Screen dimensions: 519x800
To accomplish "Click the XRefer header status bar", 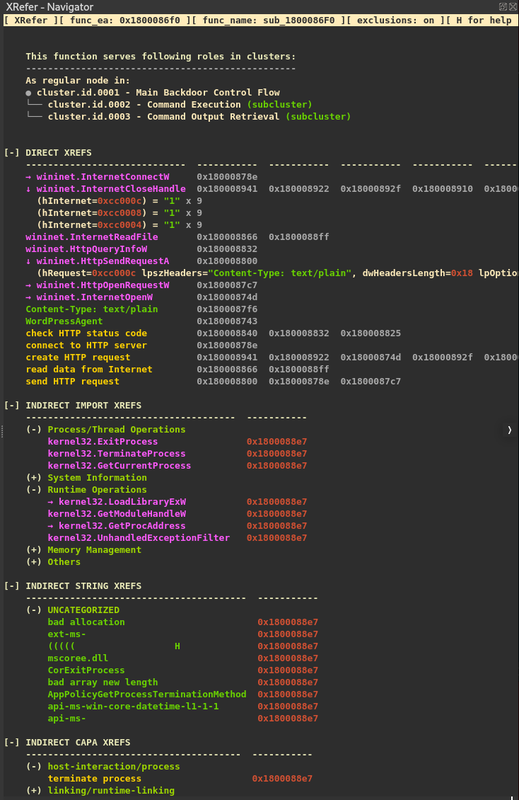I will pyautogui.click(x=259, y=20).
